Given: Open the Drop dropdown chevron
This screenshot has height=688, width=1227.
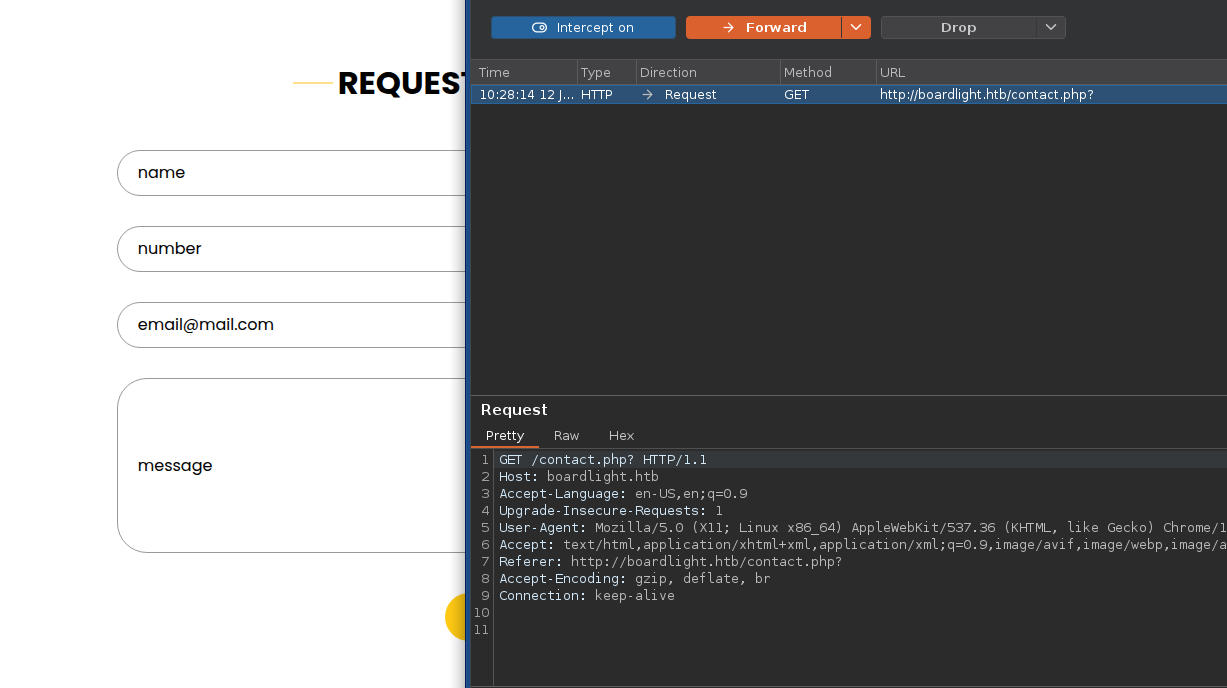Looking at the screenshot, I should click(x=1050, y=28).
